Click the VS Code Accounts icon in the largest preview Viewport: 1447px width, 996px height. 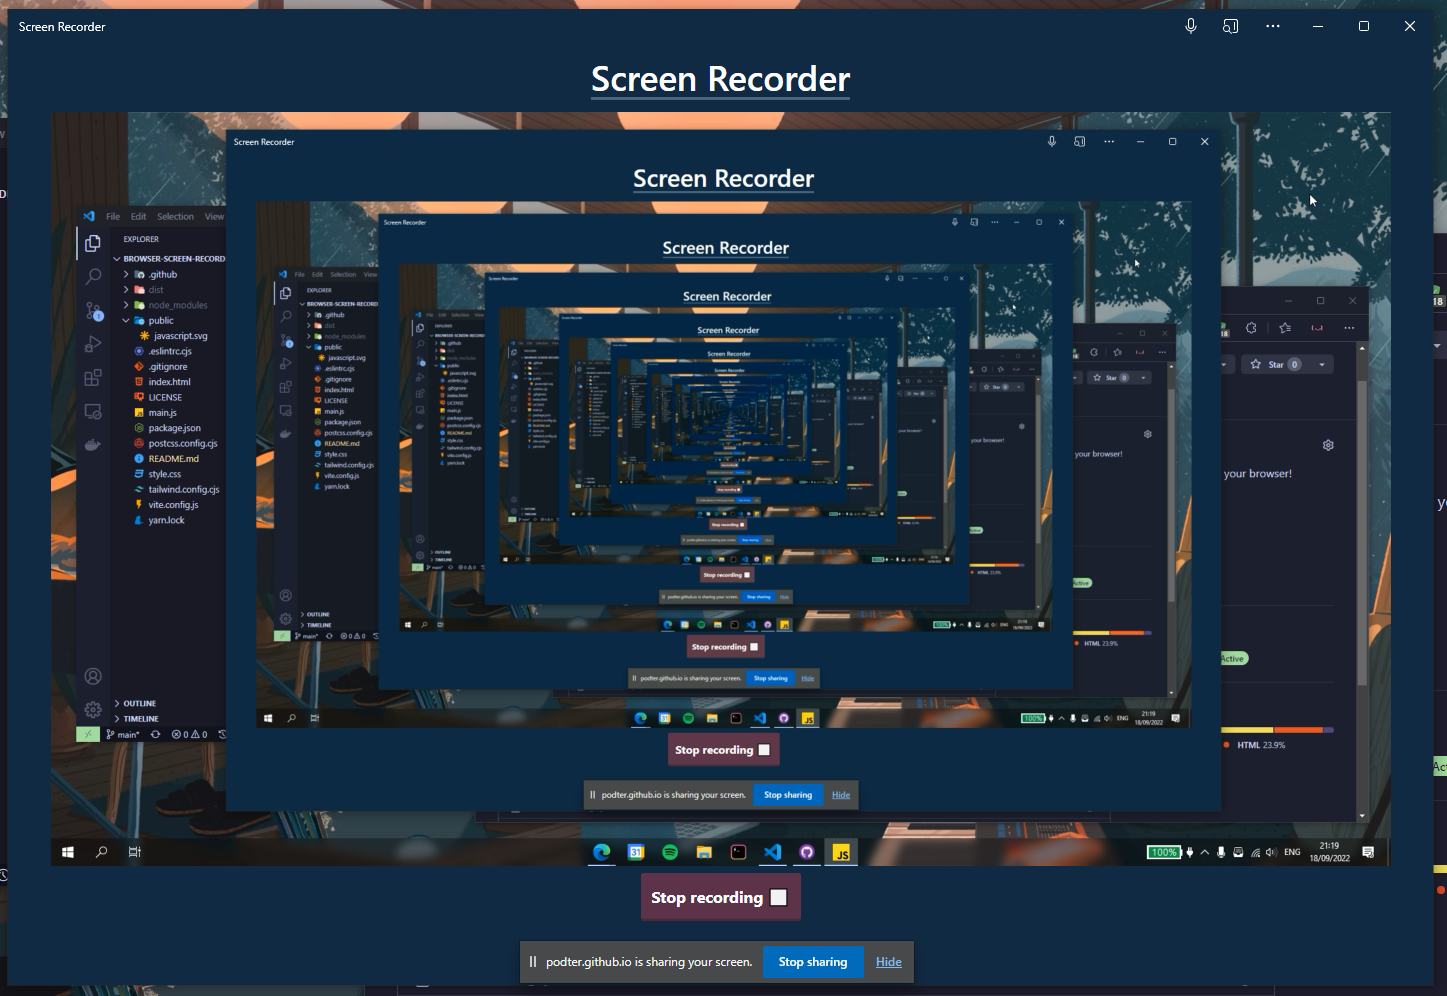click(93, 677)
